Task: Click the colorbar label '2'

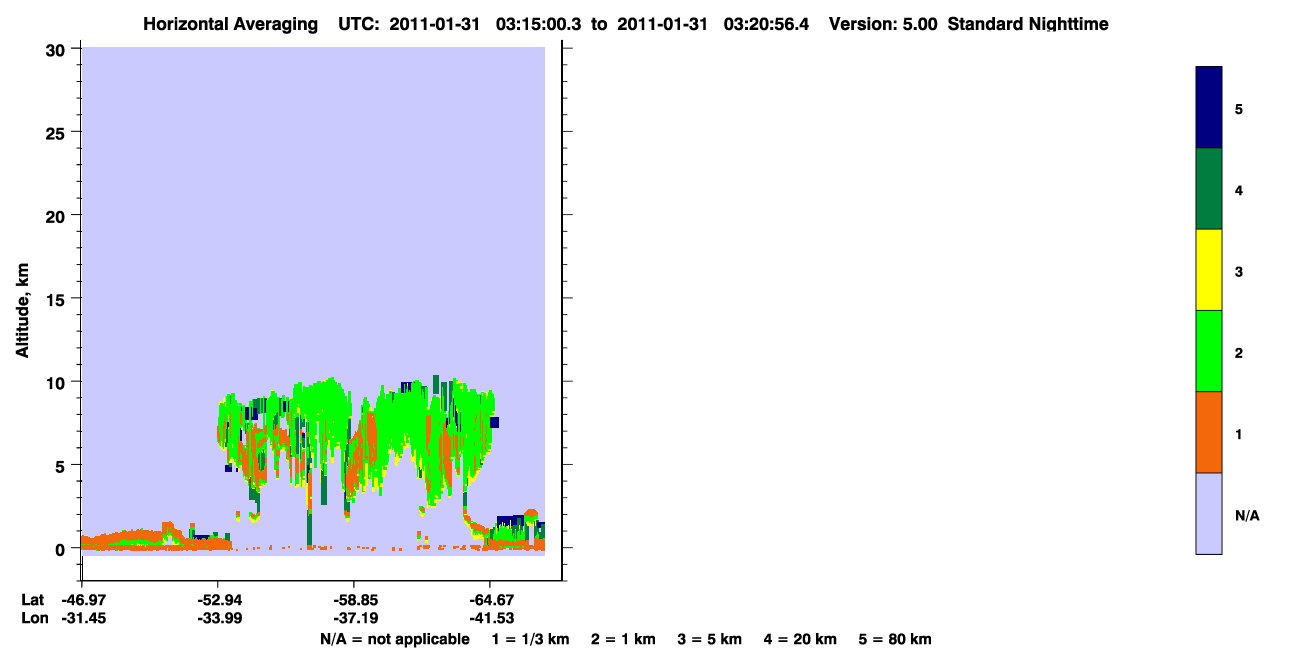Action: (1239, 353)
